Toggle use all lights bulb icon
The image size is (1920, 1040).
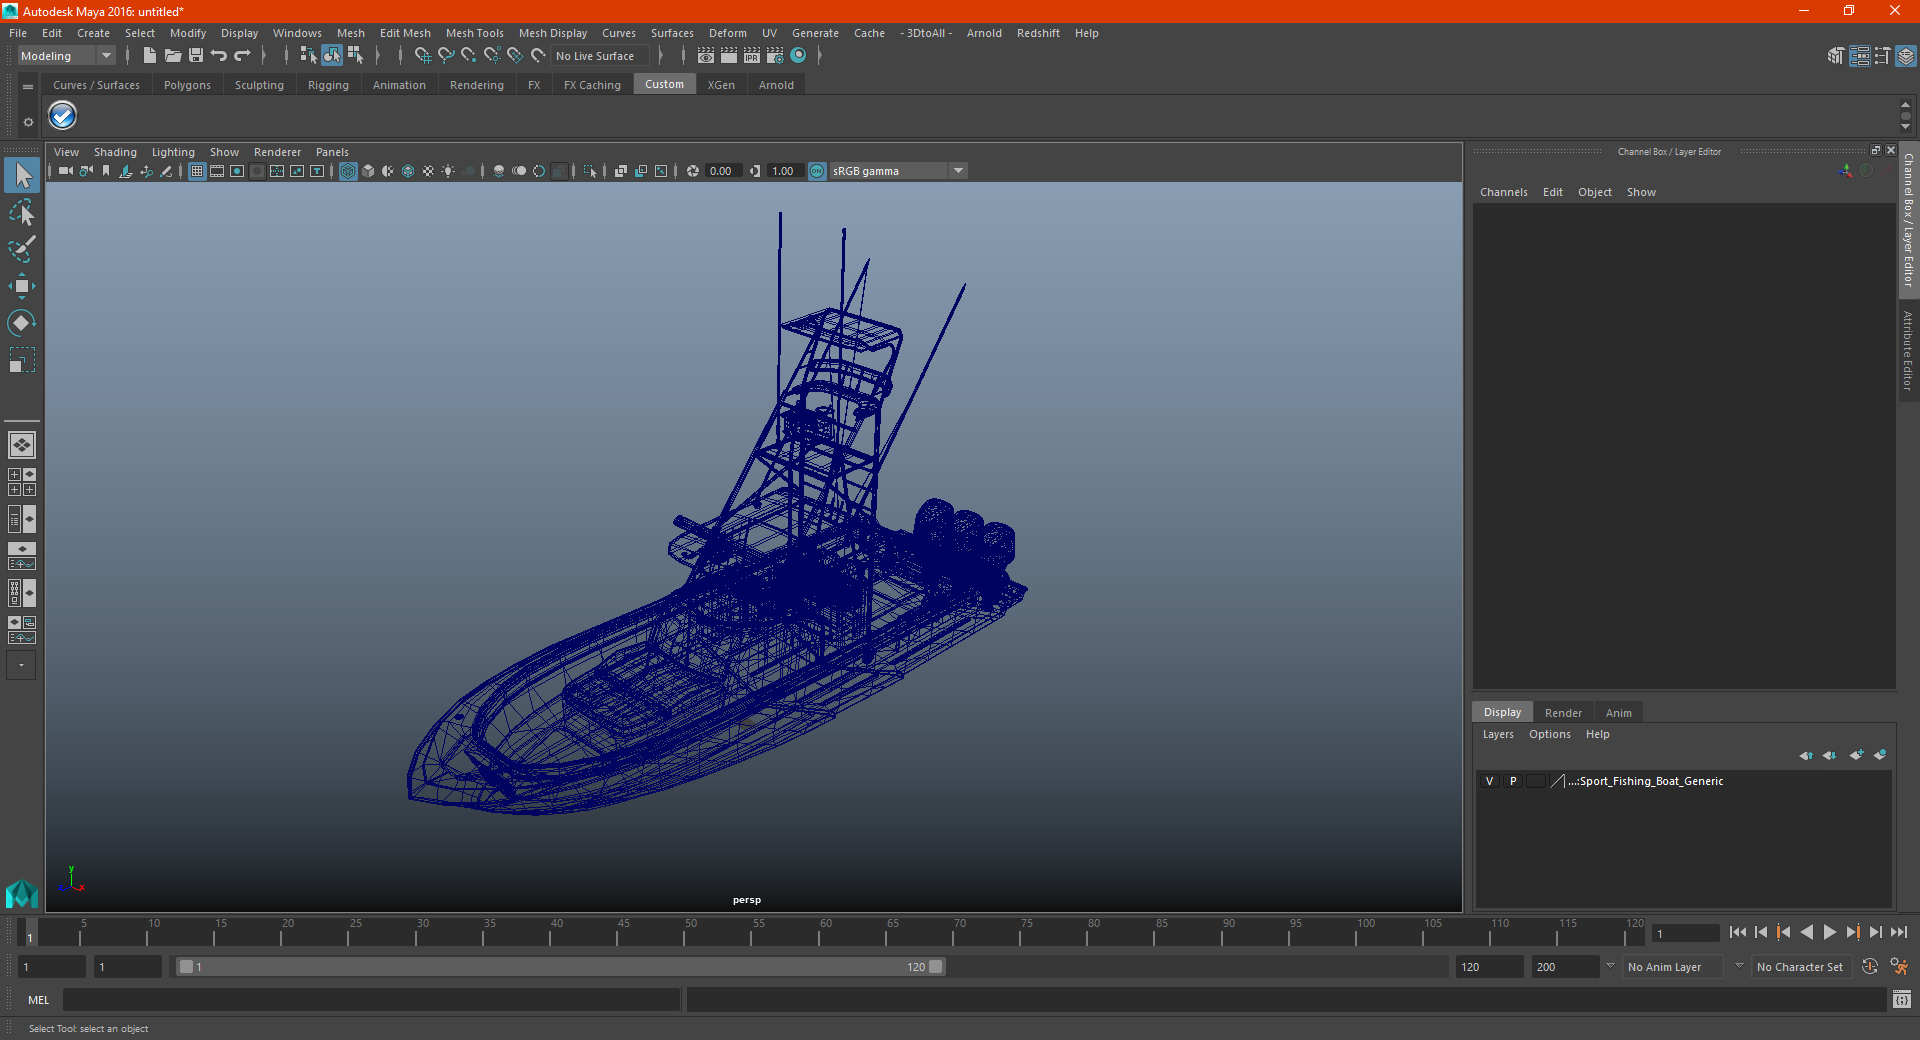click(448, 171)
